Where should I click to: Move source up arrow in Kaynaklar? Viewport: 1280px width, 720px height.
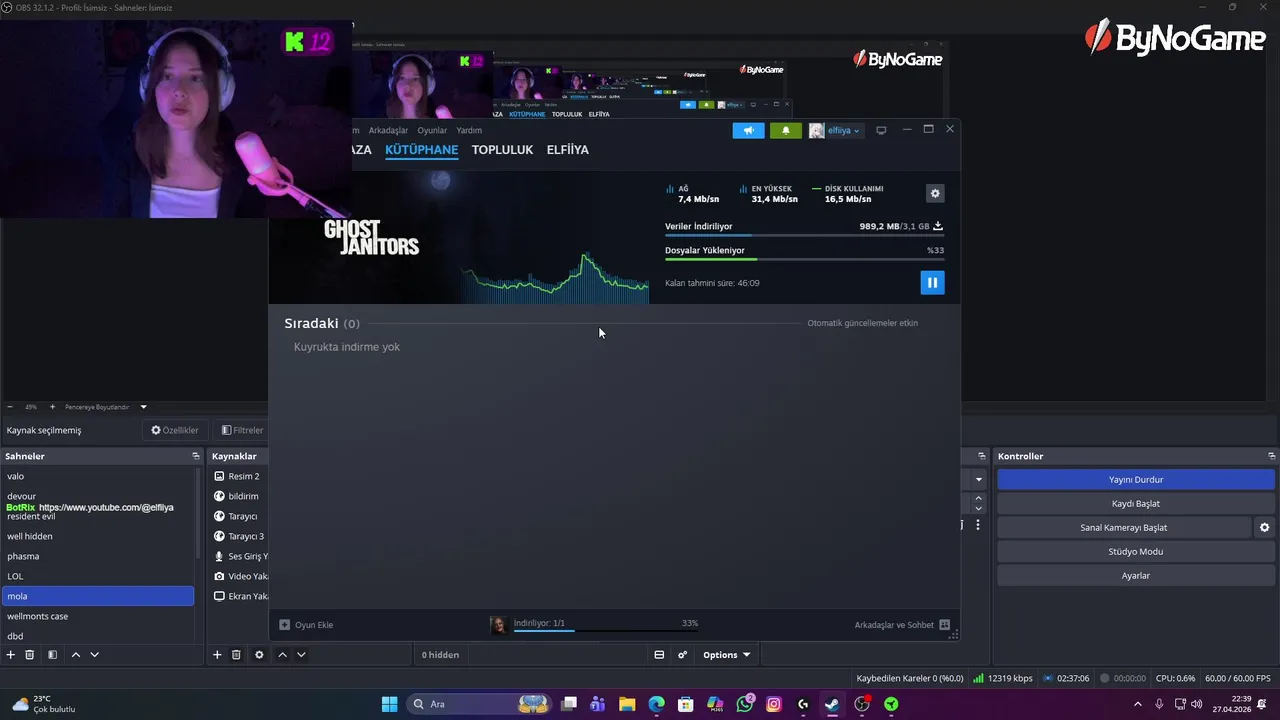click(x=282, y=655)
